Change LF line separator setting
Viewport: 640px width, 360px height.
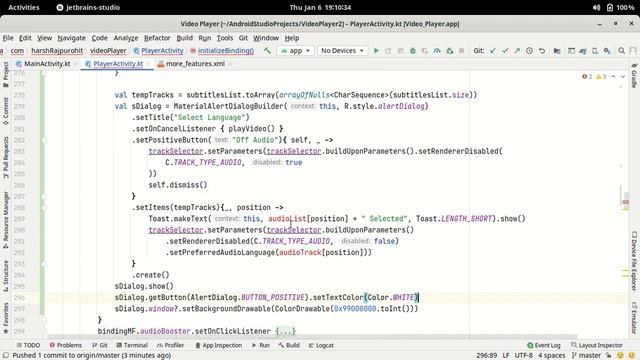pyautogui.click(x=506, y=356)
